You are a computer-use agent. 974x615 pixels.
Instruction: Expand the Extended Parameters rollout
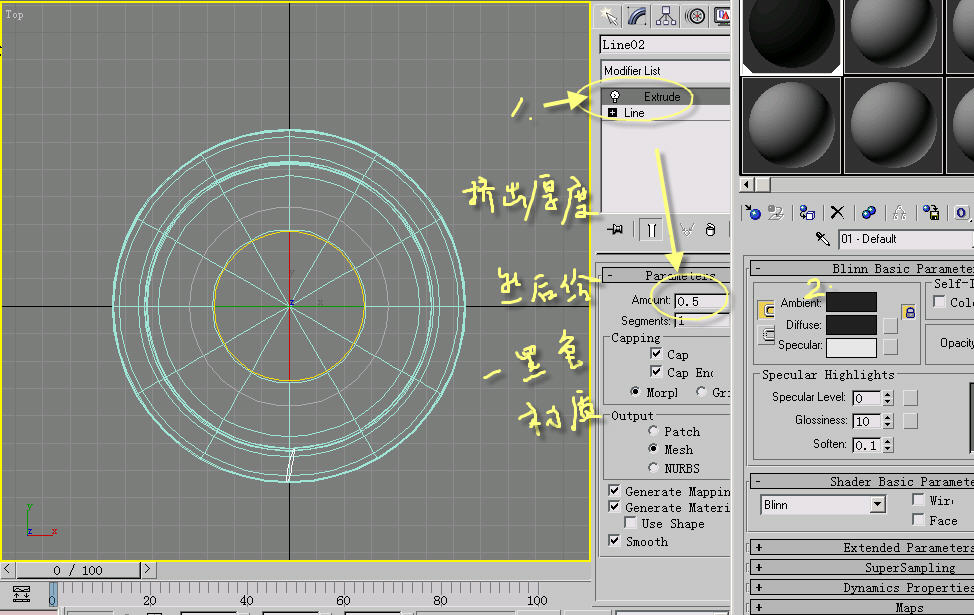click(x=862, y=547)
